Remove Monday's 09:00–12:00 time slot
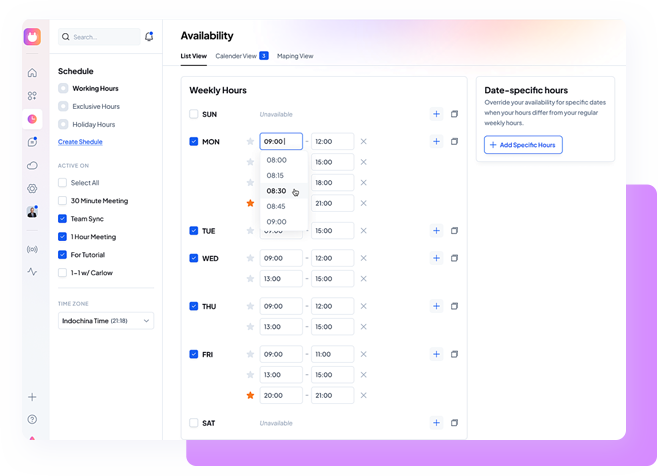658x476 pixels. pos(363,142)
